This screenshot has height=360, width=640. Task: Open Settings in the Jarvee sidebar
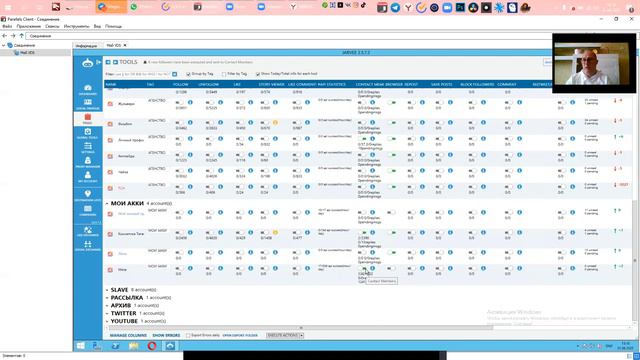pyautogui.click(x=88, y=148)
